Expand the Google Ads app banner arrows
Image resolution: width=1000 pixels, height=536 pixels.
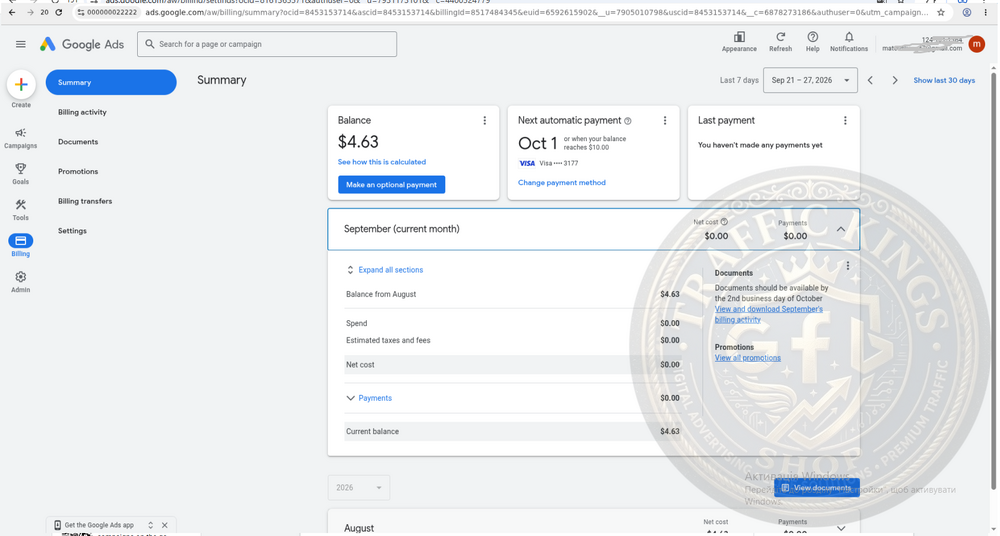(x=151, y=525)
